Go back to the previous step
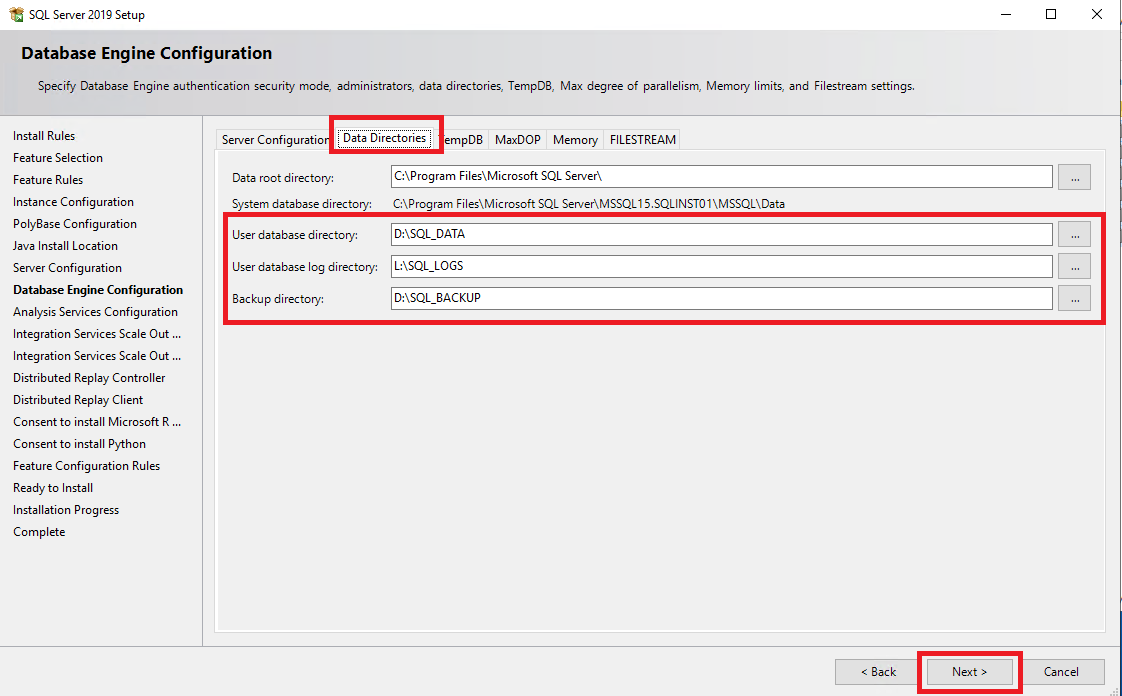The width and height of the screenshot is (1122, 696). click(878, 672)
